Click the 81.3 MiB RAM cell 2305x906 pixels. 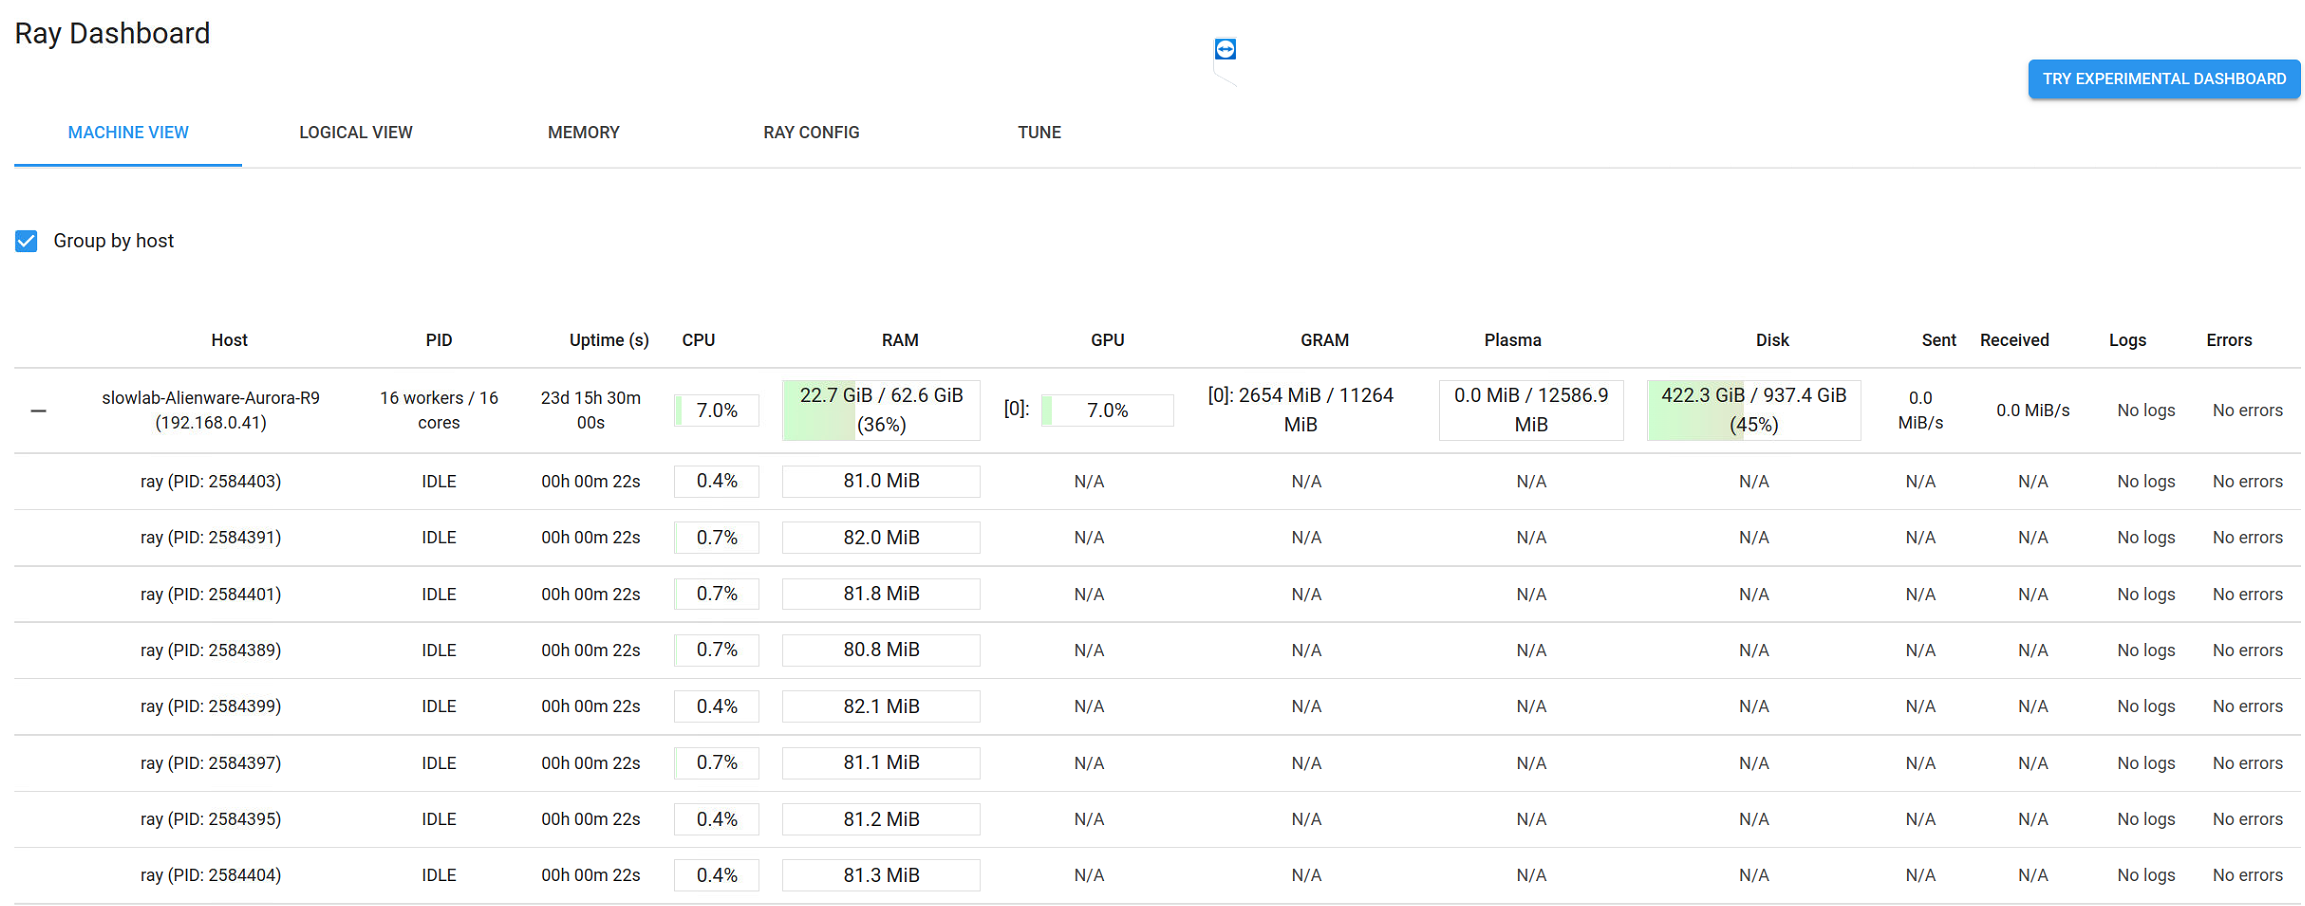click(x=881, y=875)
